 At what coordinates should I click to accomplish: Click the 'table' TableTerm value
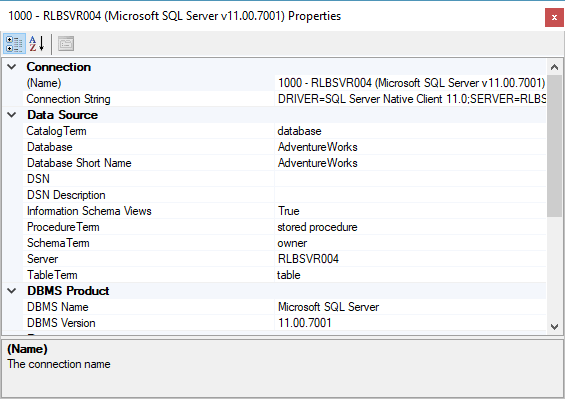point(289,275)
